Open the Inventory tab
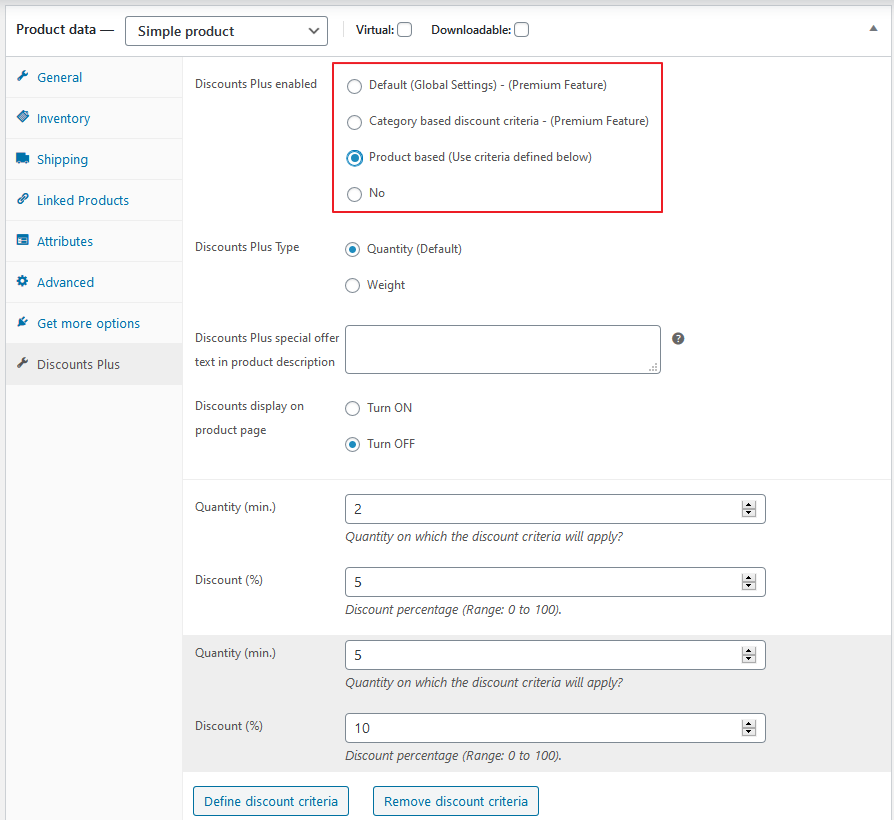Image resolution: width=894 pixels, height=820 pixels. (94, 118)
